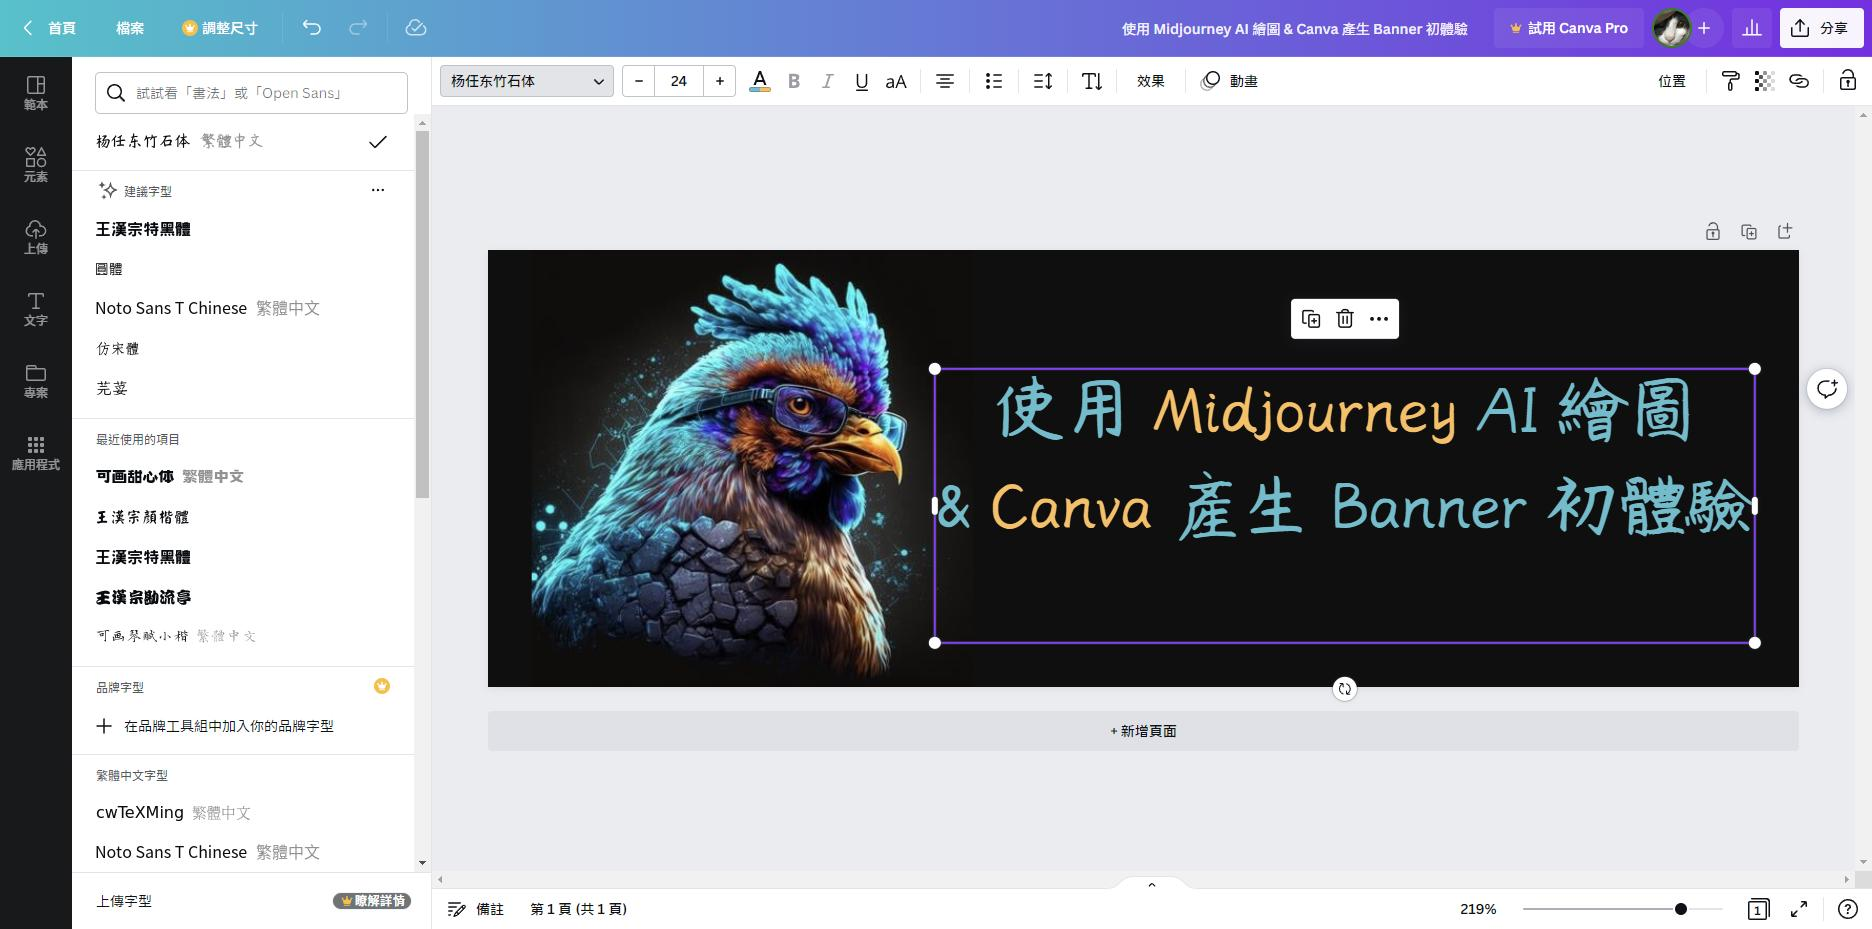Increase font size with plus button
The image size is (1872, 929).
719,81
